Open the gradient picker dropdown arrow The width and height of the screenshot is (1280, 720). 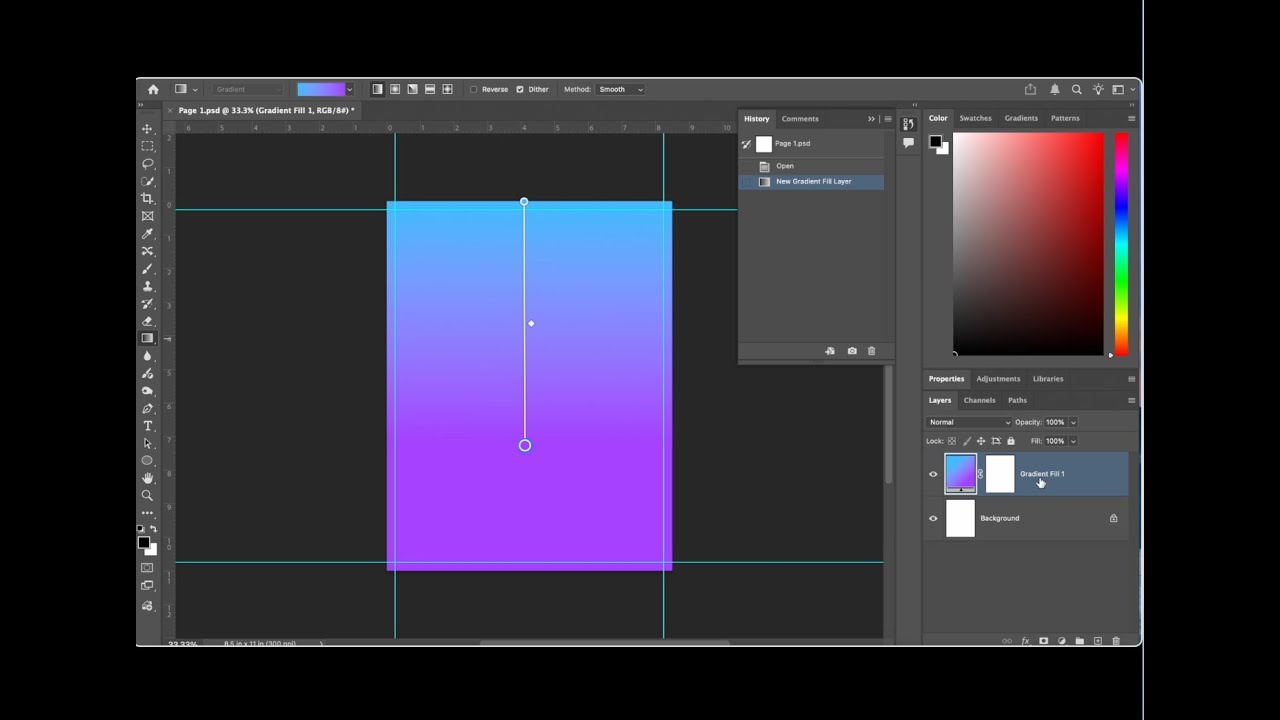pyautogui.click(x=350, y=89)
